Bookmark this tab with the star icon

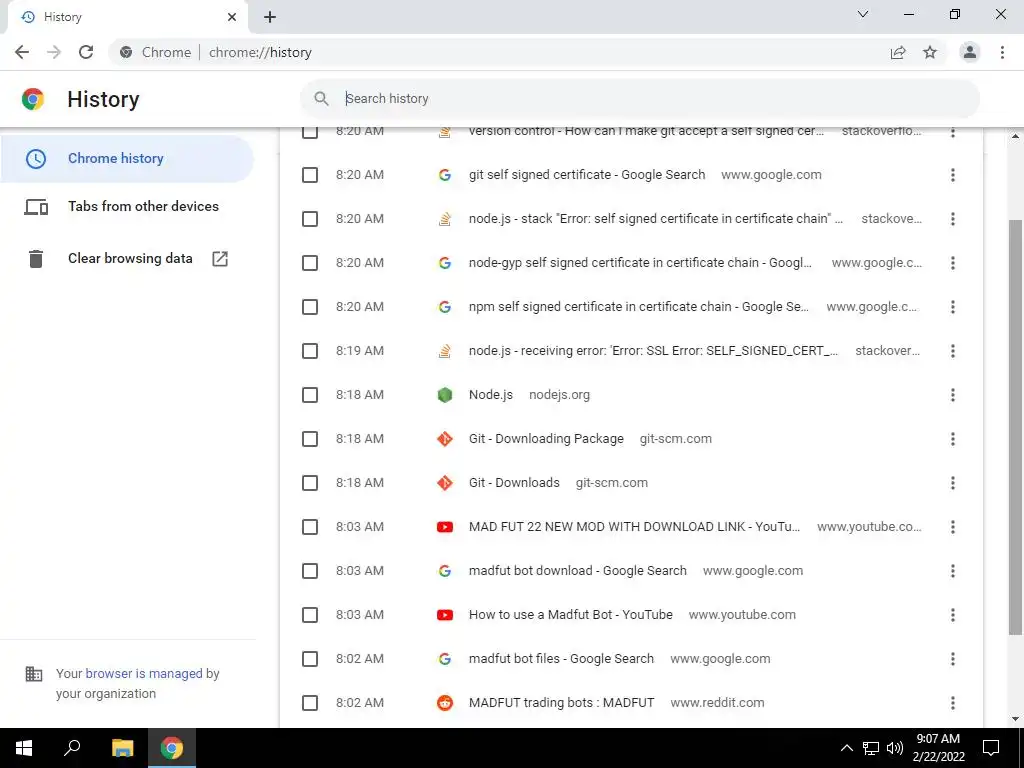(x=930, y=52)
